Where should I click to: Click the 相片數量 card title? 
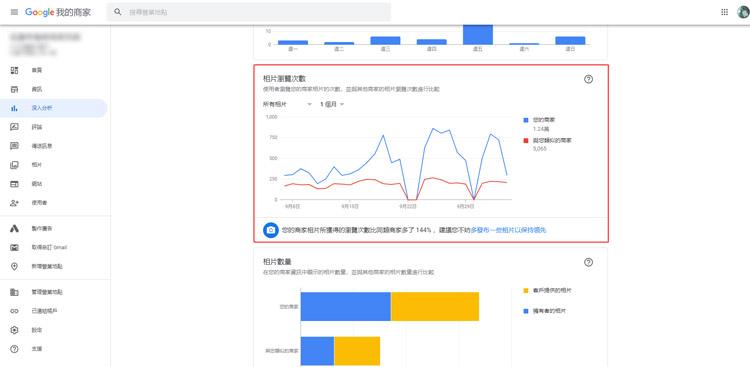tap(277, 262)
